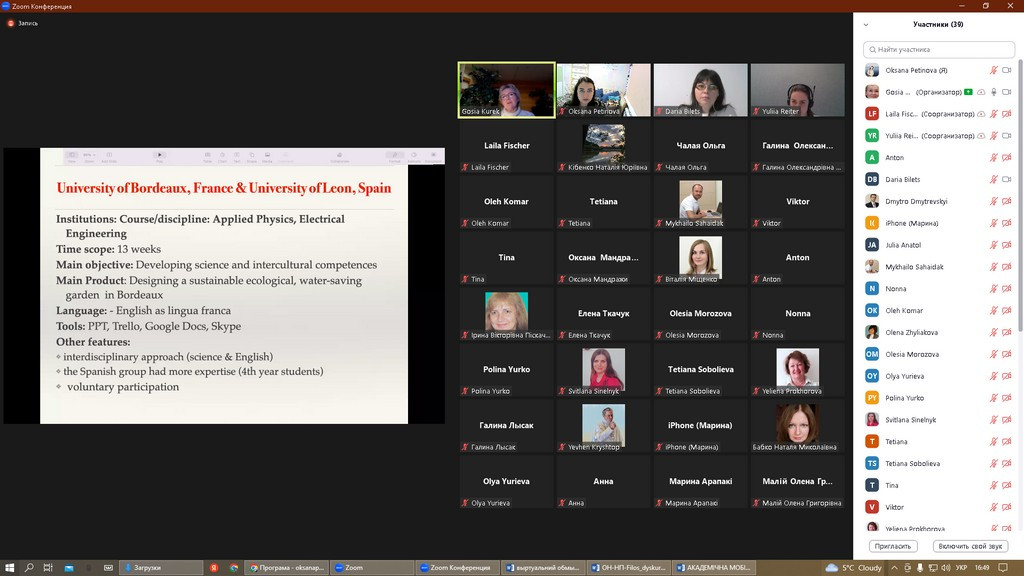Open UKR keyboard language selector in tray

[962, 567]
